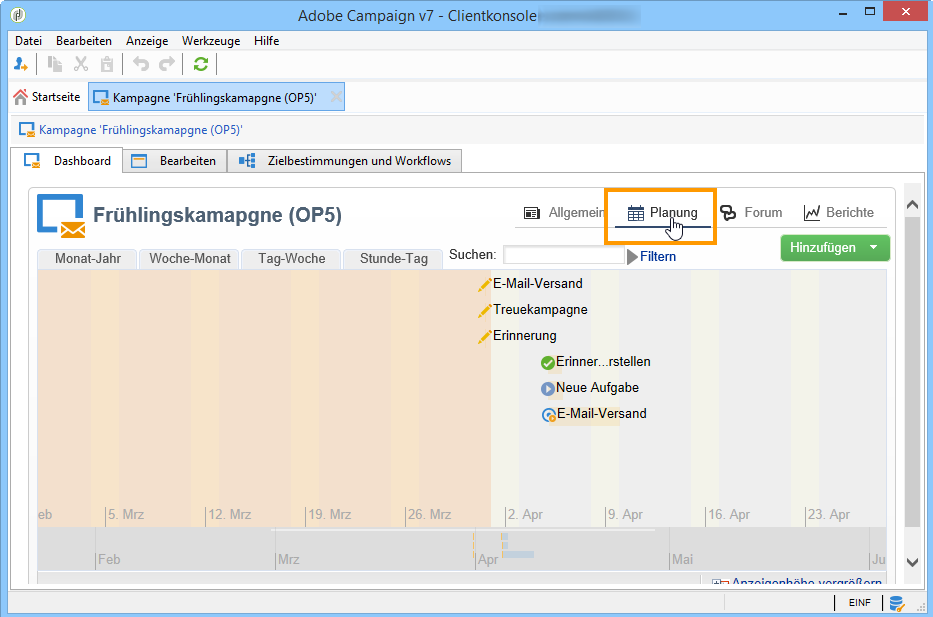
Task: Click status icon beside lower E-Mail-Versand
Action: click(549, 415)
